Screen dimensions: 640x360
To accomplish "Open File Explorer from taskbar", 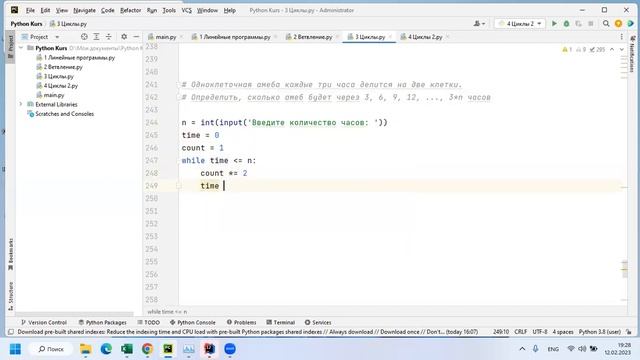I will (85, 349).
